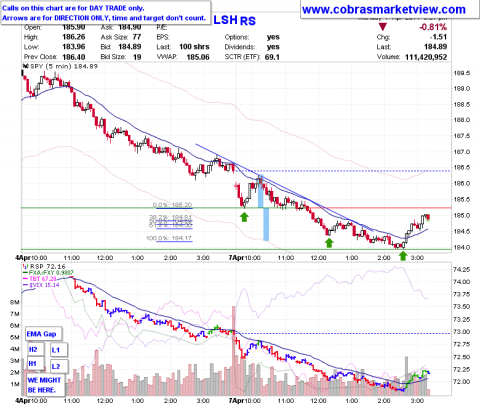Viewport: 480px width, 406px height.
Task: Click the 100.0% 184.17 Fibonacci level label
Action: click(x=169, y=238)
